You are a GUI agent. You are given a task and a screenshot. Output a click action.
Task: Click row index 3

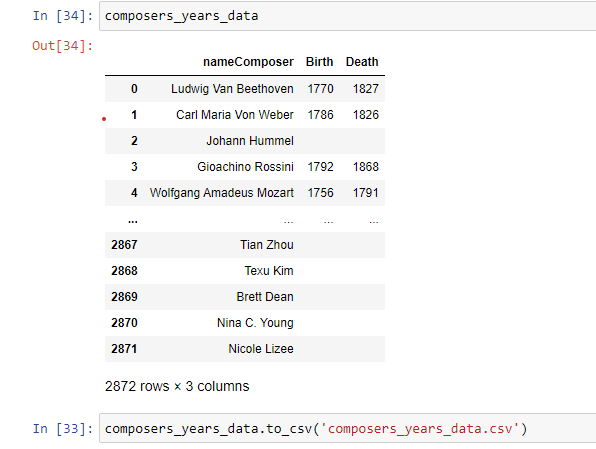(x=134, y=167)
